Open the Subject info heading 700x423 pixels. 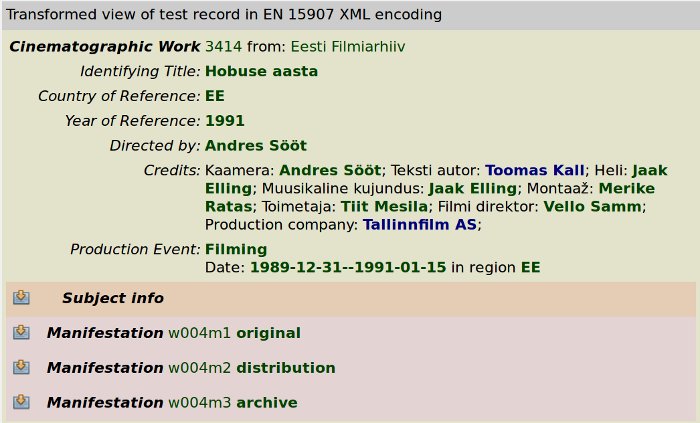pos(113,298)
